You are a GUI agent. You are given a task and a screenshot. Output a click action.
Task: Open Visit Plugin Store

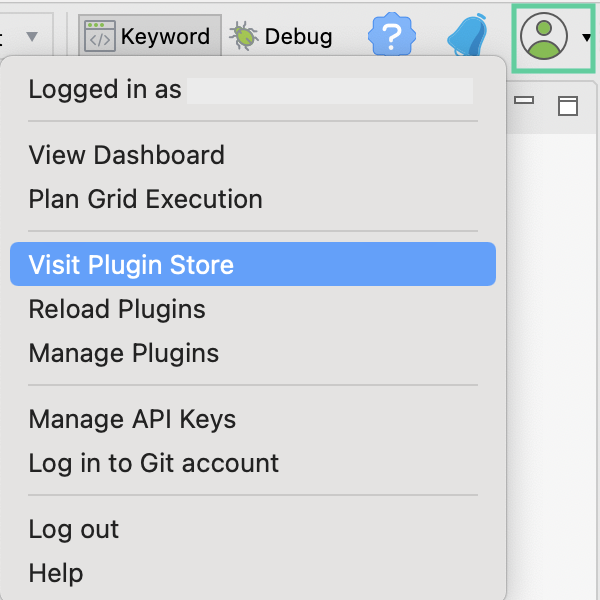click(131, 265)
